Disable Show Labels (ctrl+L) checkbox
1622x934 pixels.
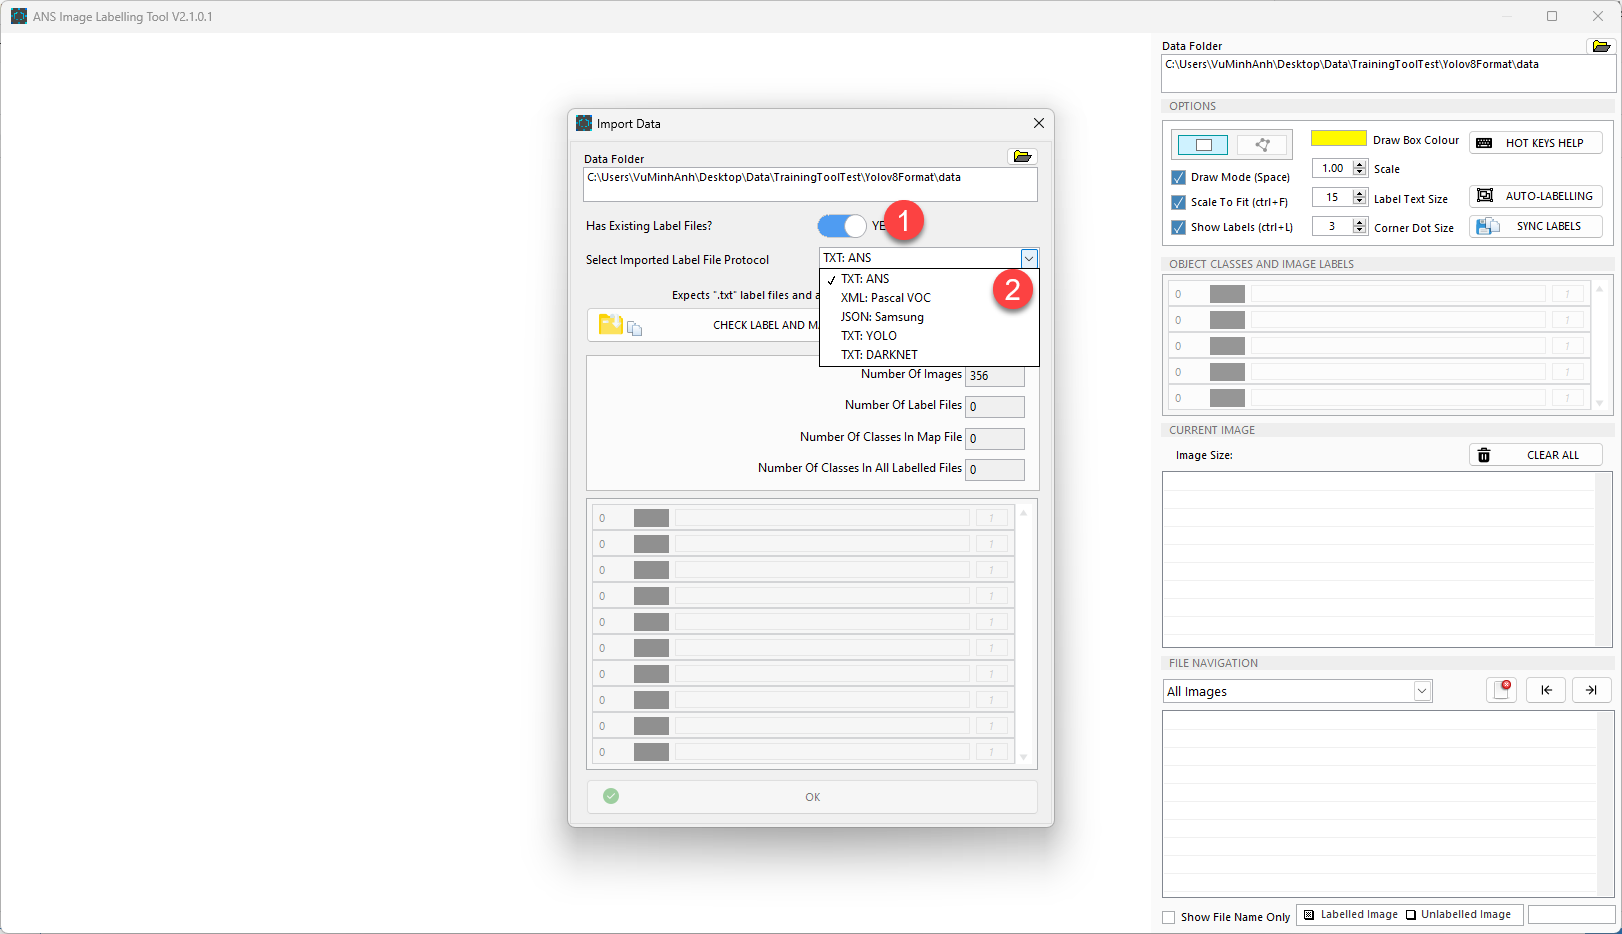[1178, 227]
